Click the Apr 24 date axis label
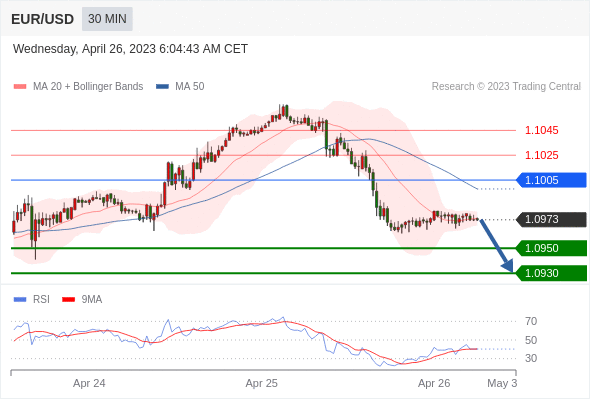This screenshot has width=590, height=400. (x=89, y=383)
